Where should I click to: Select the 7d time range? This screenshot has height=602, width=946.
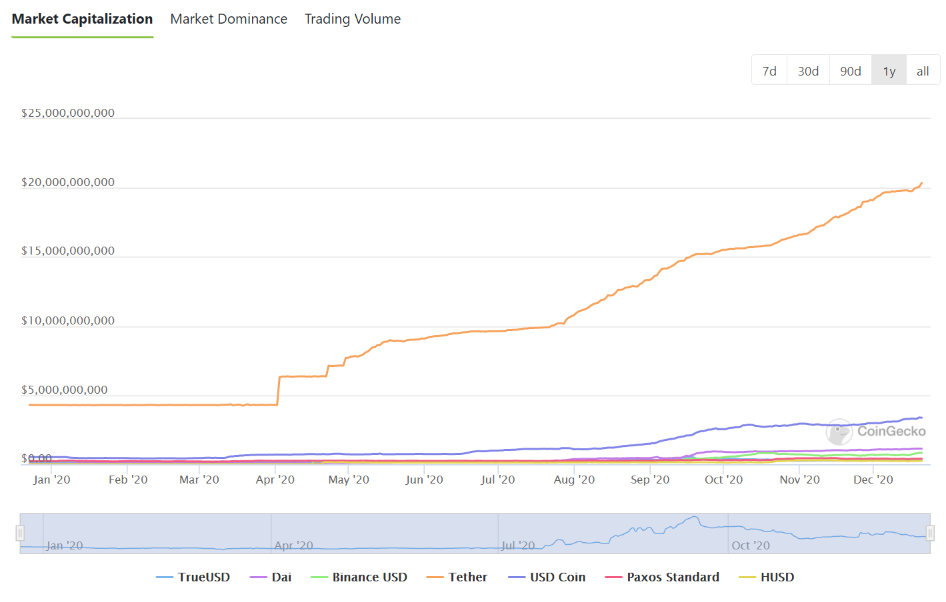[769, 71]
